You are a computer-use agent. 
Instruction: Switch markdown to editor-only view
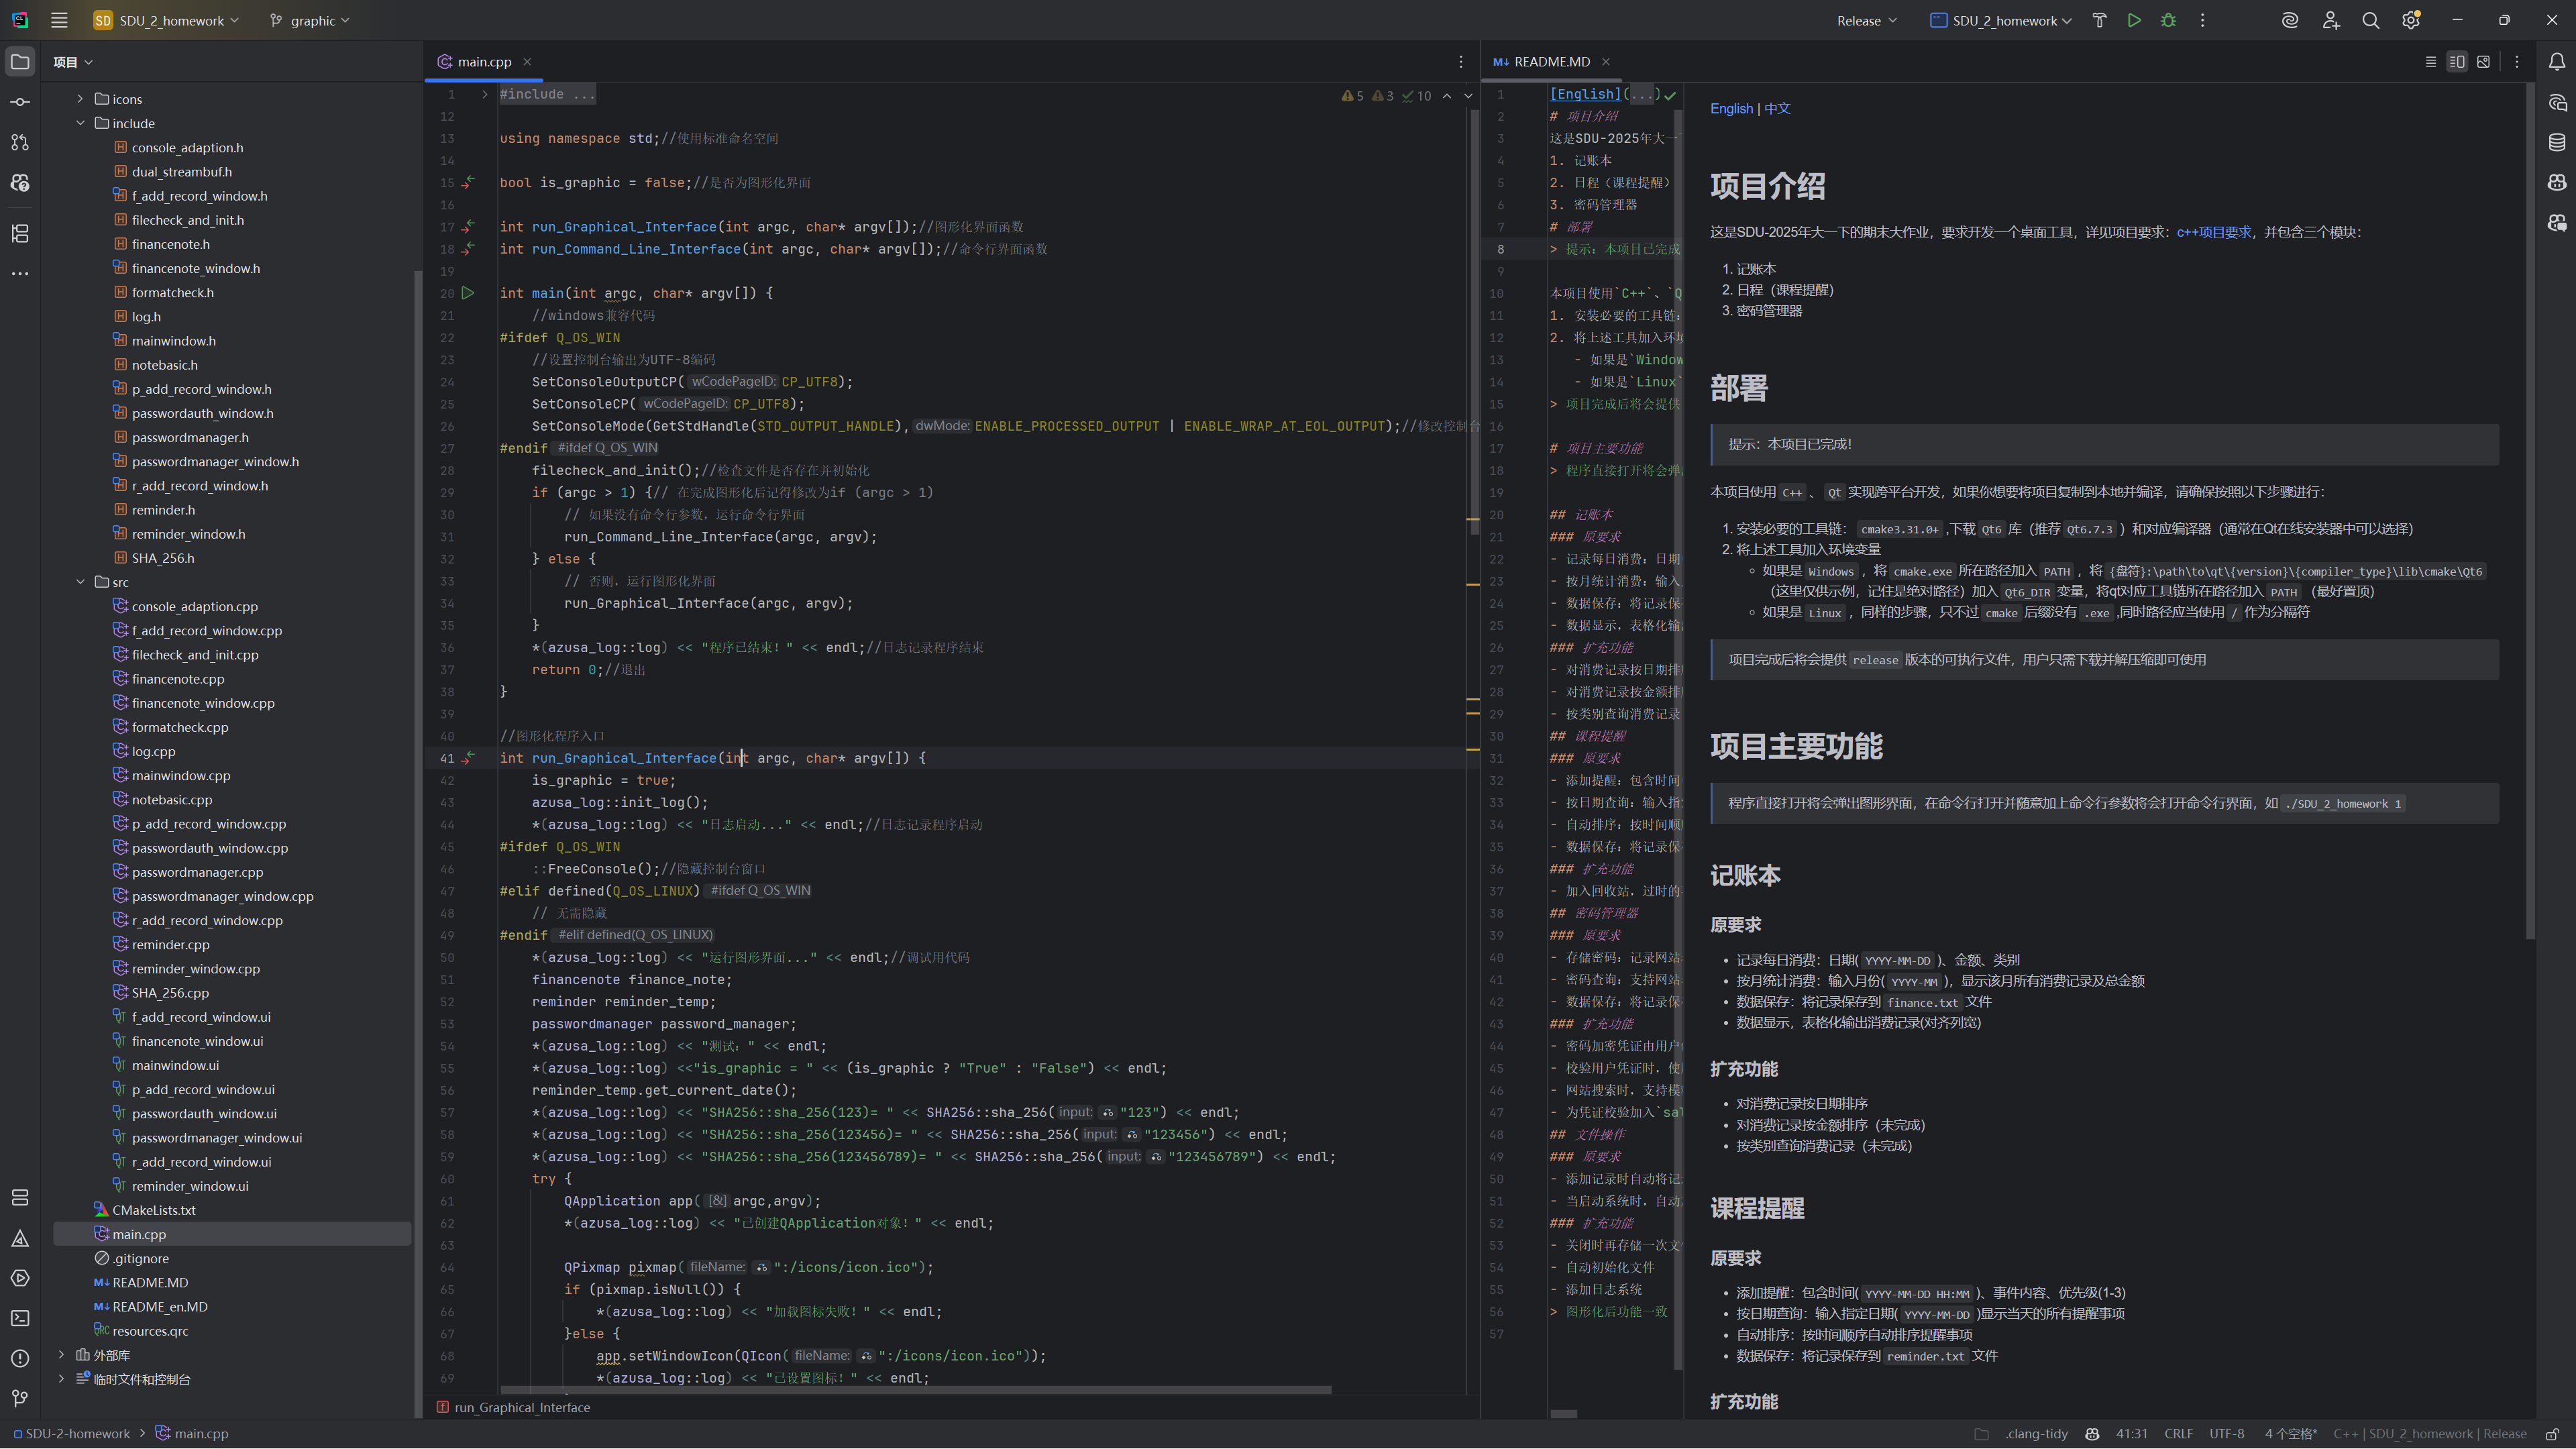pos(2431,62)
